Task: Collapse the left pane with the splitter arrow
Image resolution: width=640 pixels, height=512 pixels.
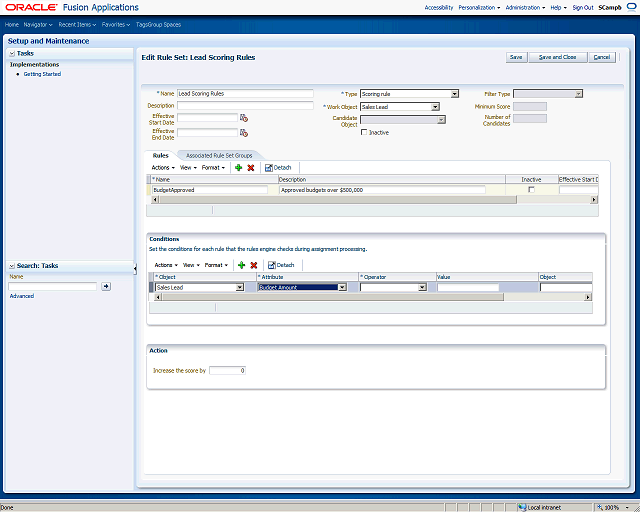Action: (135, 269)
